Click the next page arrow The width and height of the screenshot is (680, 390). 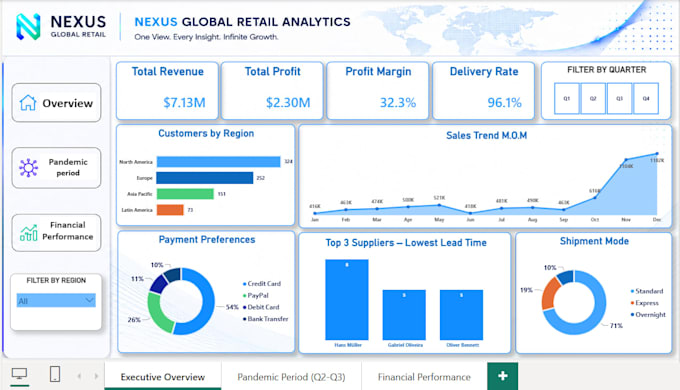pos(96,376)
